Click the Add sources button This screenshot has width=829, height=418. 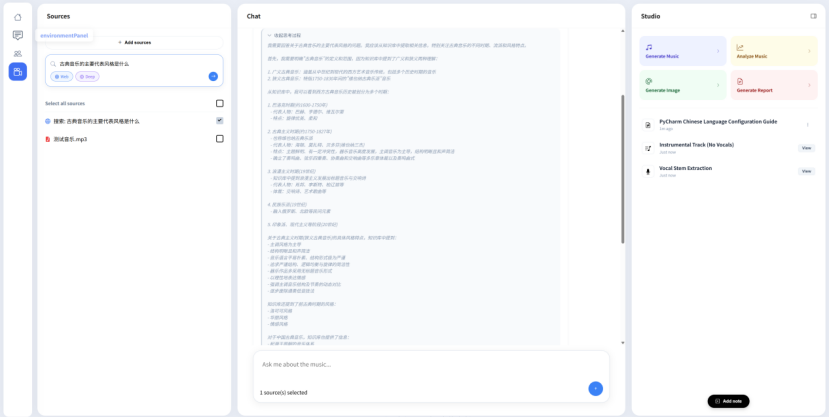(x=134, y=42)
